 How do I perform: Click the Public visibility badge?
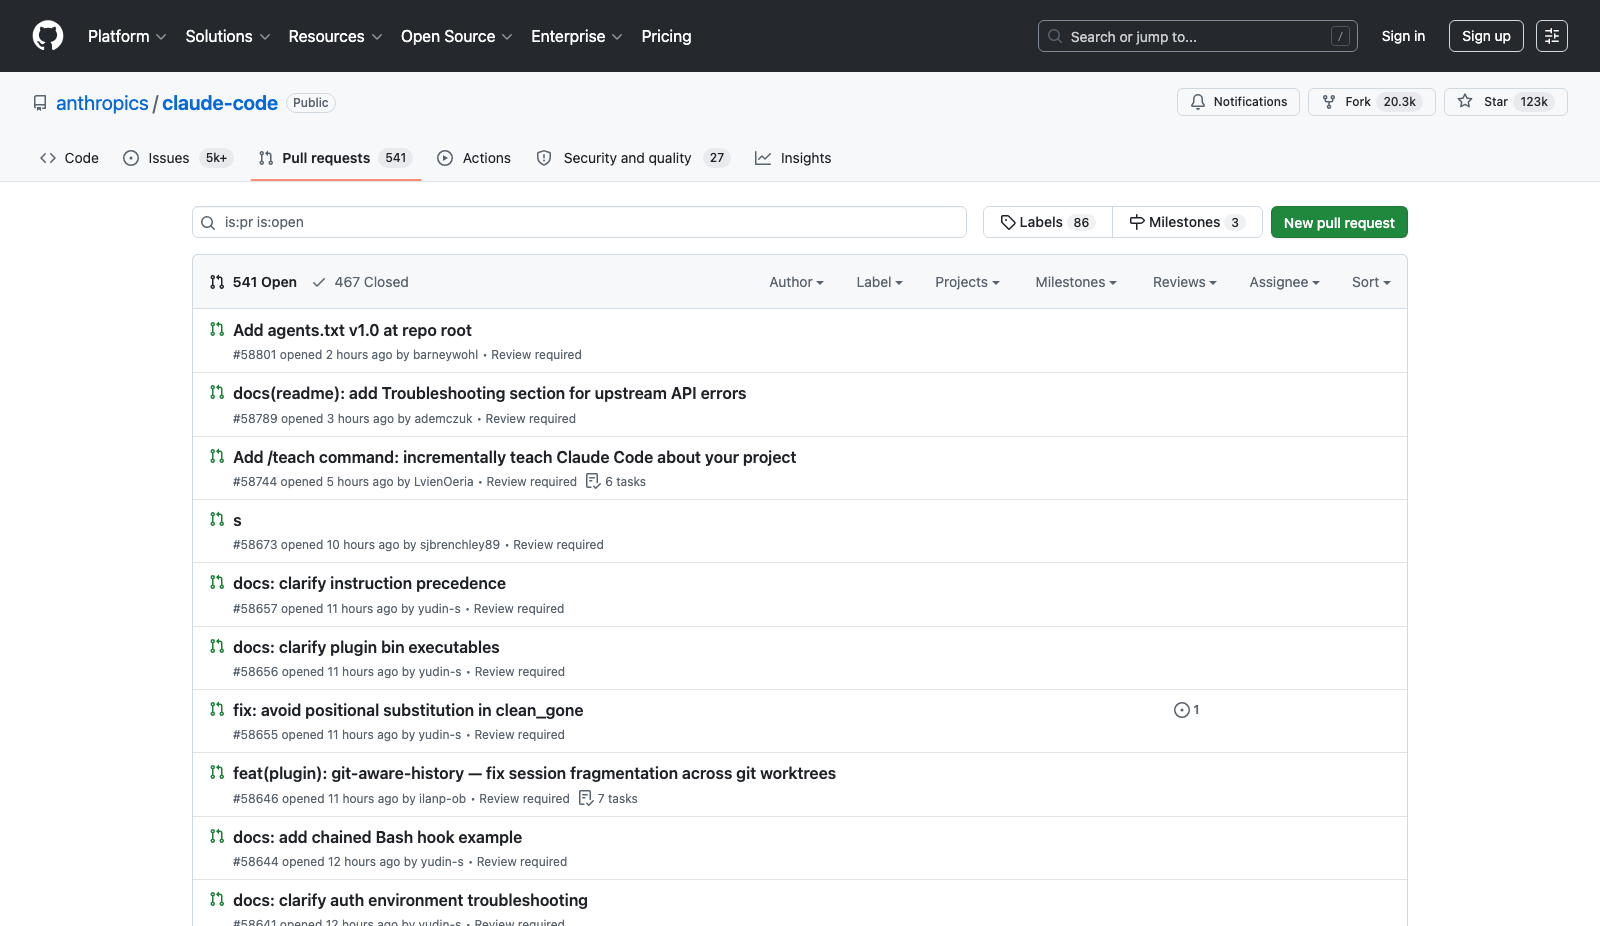tap(311, 103)
